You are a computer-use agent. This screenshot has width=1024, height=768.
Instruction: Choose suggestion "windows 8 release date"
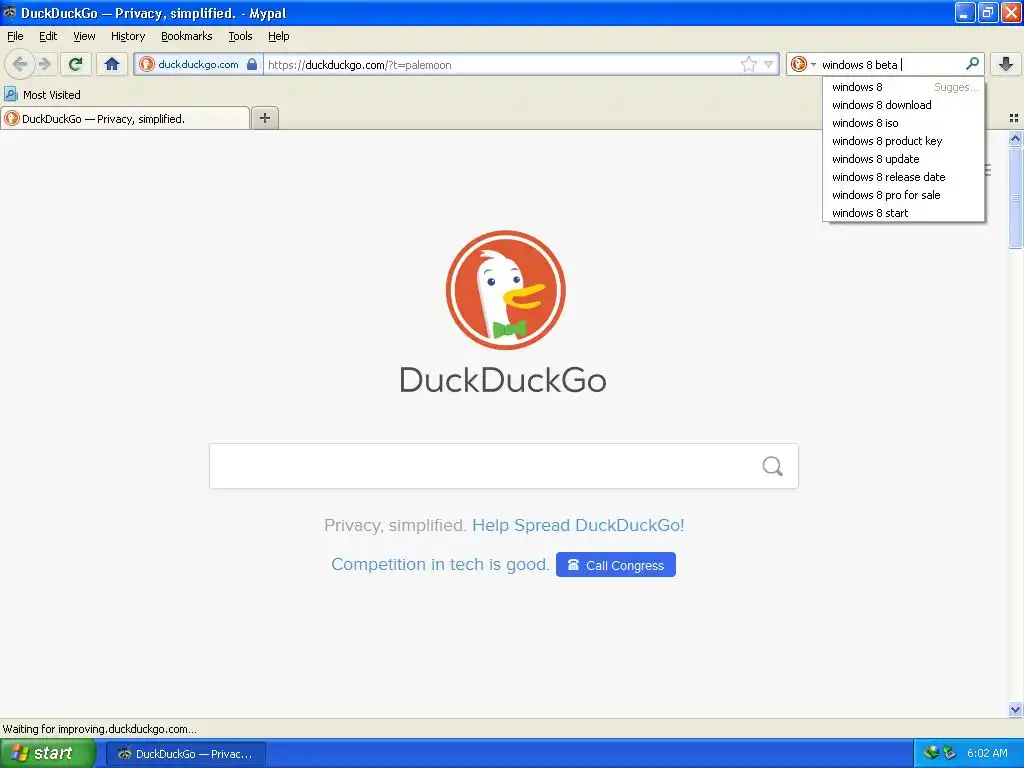[904, 177]
